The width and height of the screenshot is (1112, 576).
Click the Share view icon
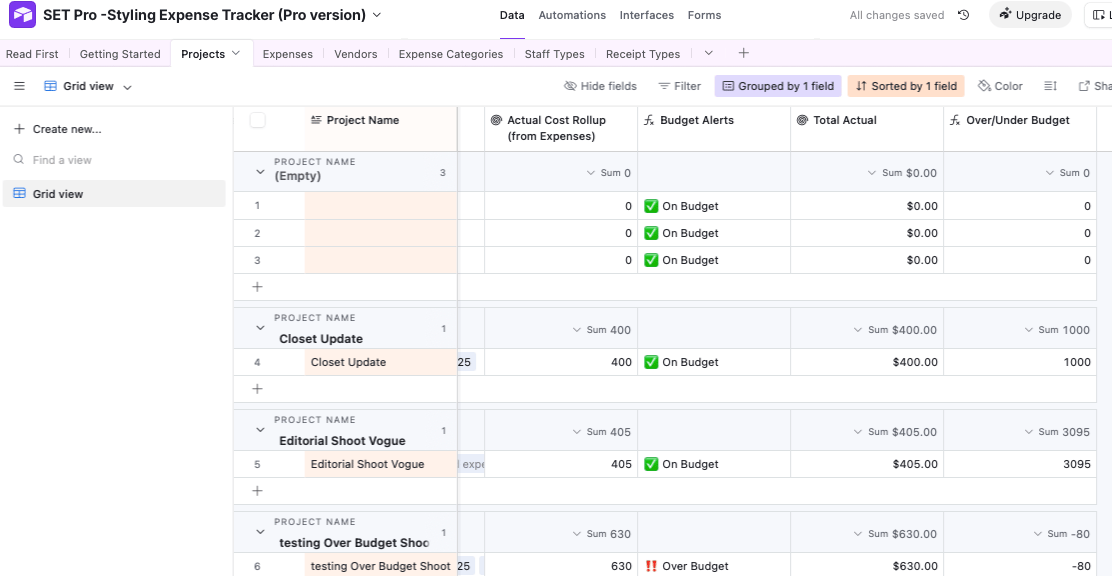coord(1085,87)
